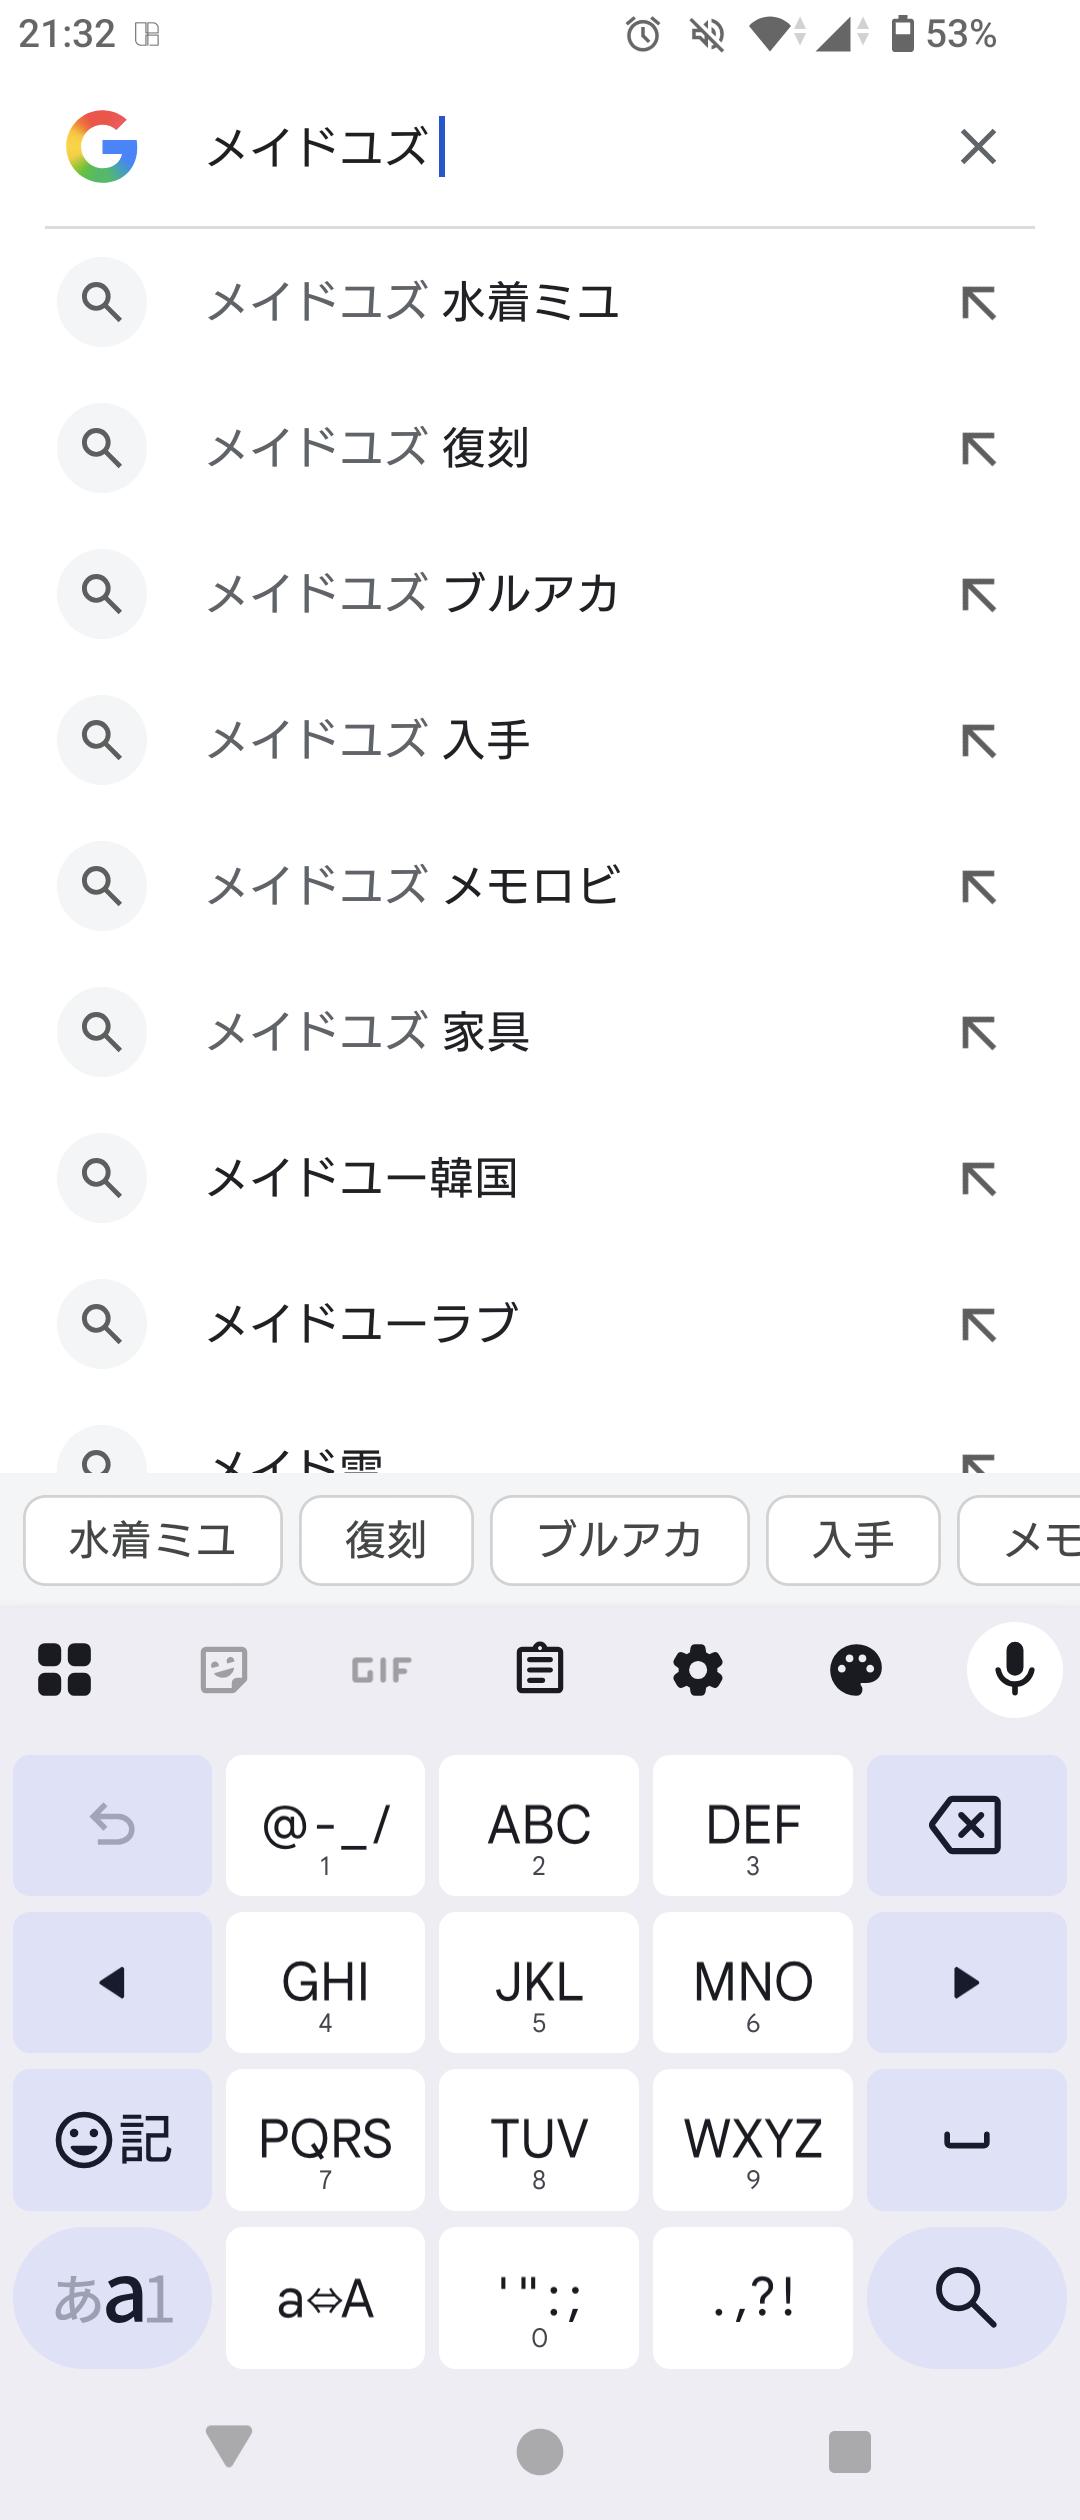Toggle letter case with a⇔A key
1080x2520 pixels.
coord(325,2297)
